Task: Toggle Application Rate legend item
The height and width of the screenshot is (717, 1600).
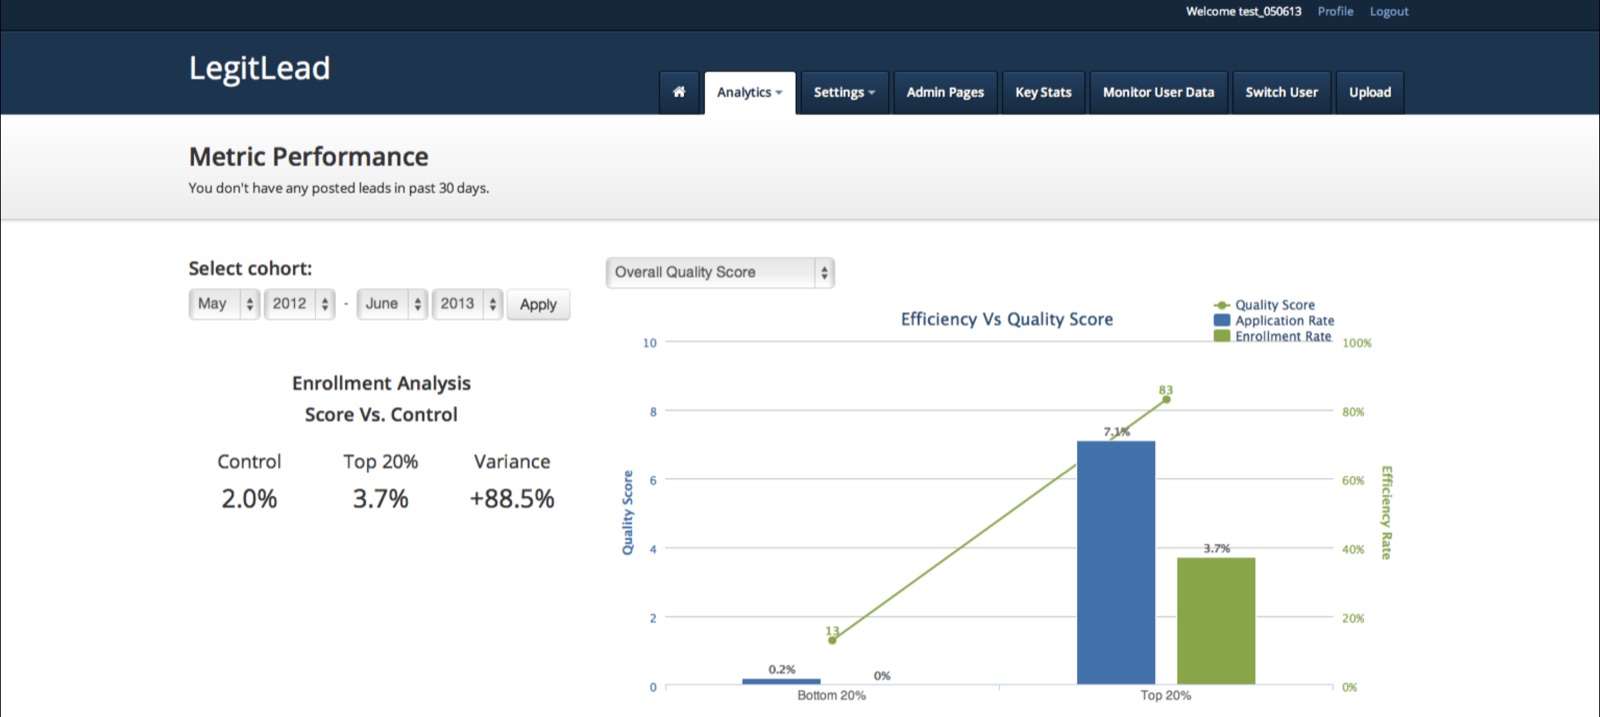Action: pos(1274,321)
